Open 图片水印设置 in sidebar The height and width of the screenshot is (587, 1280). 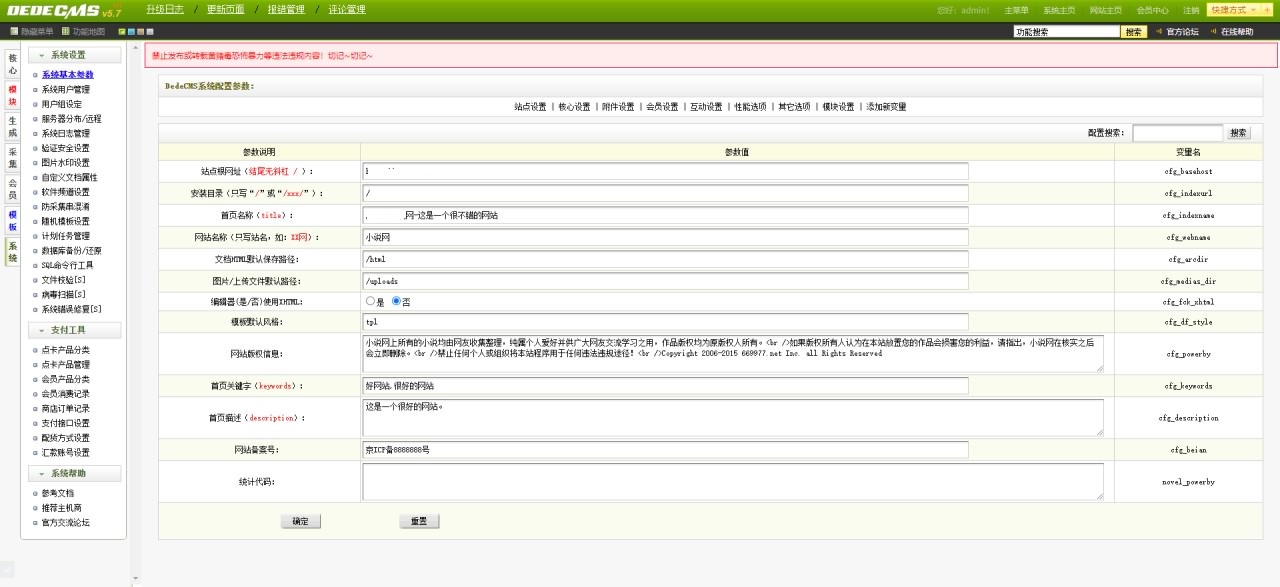(x=65, y=163)
